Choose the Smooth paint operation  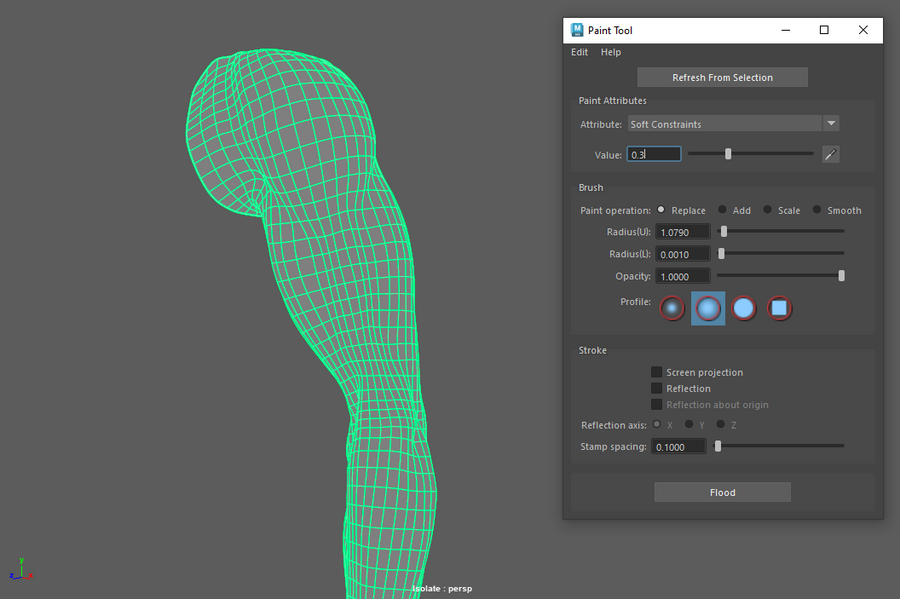[817, 210]
